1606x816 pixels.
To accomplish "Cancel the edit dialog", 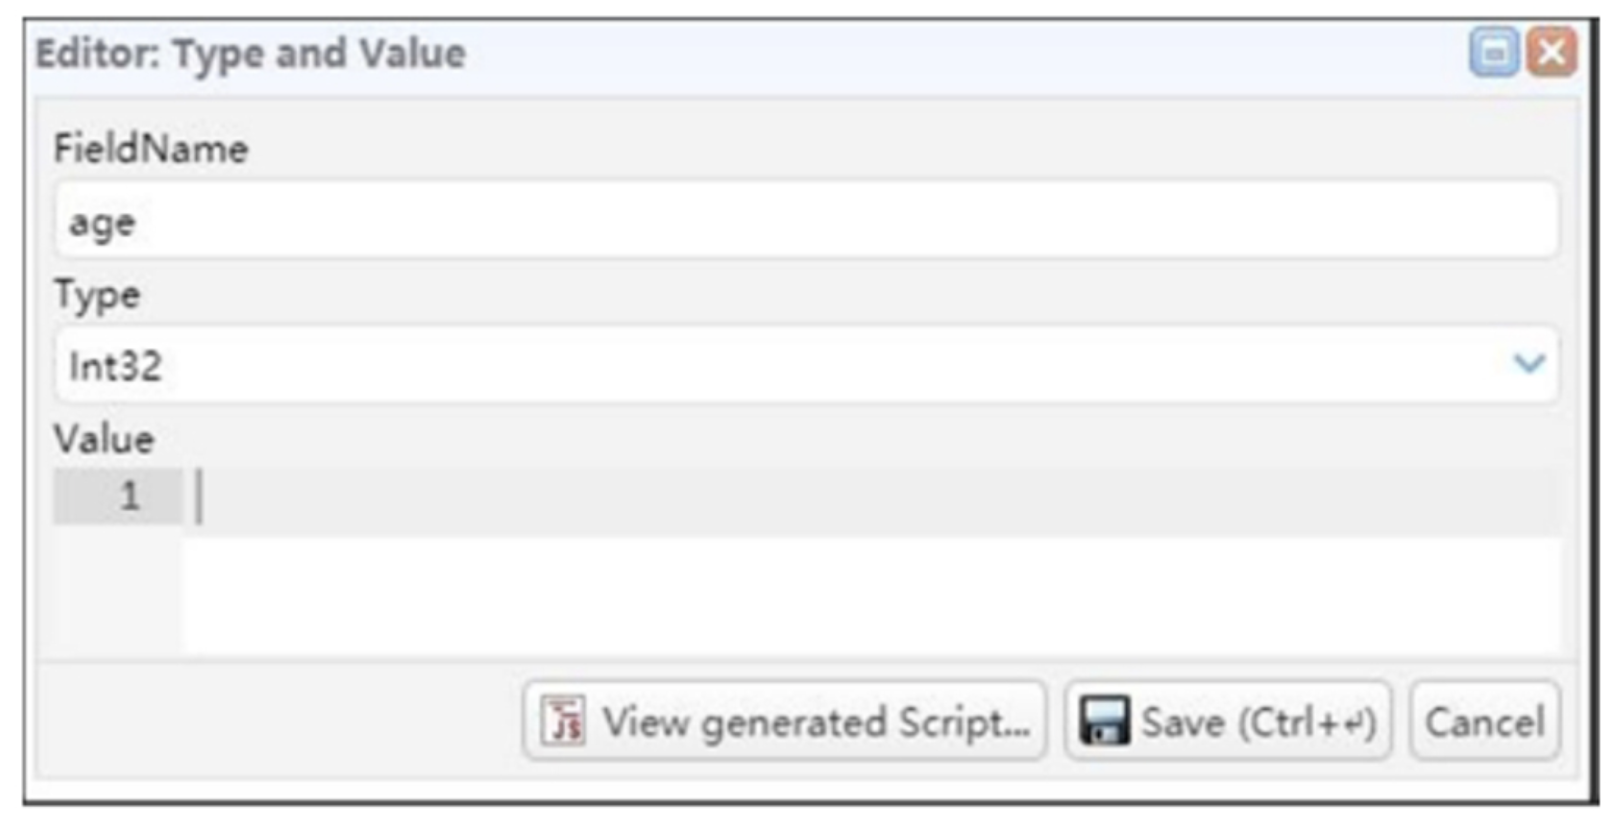I will 1485,721.
